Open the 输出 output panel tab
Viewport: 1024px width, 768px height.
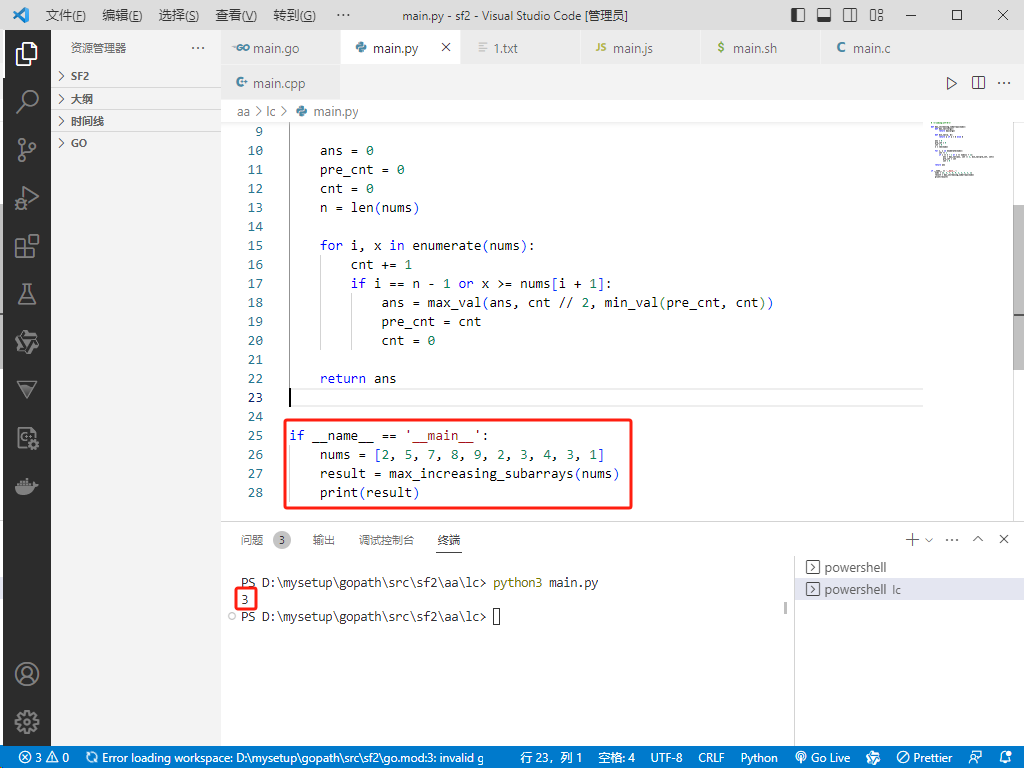point(323,539)
